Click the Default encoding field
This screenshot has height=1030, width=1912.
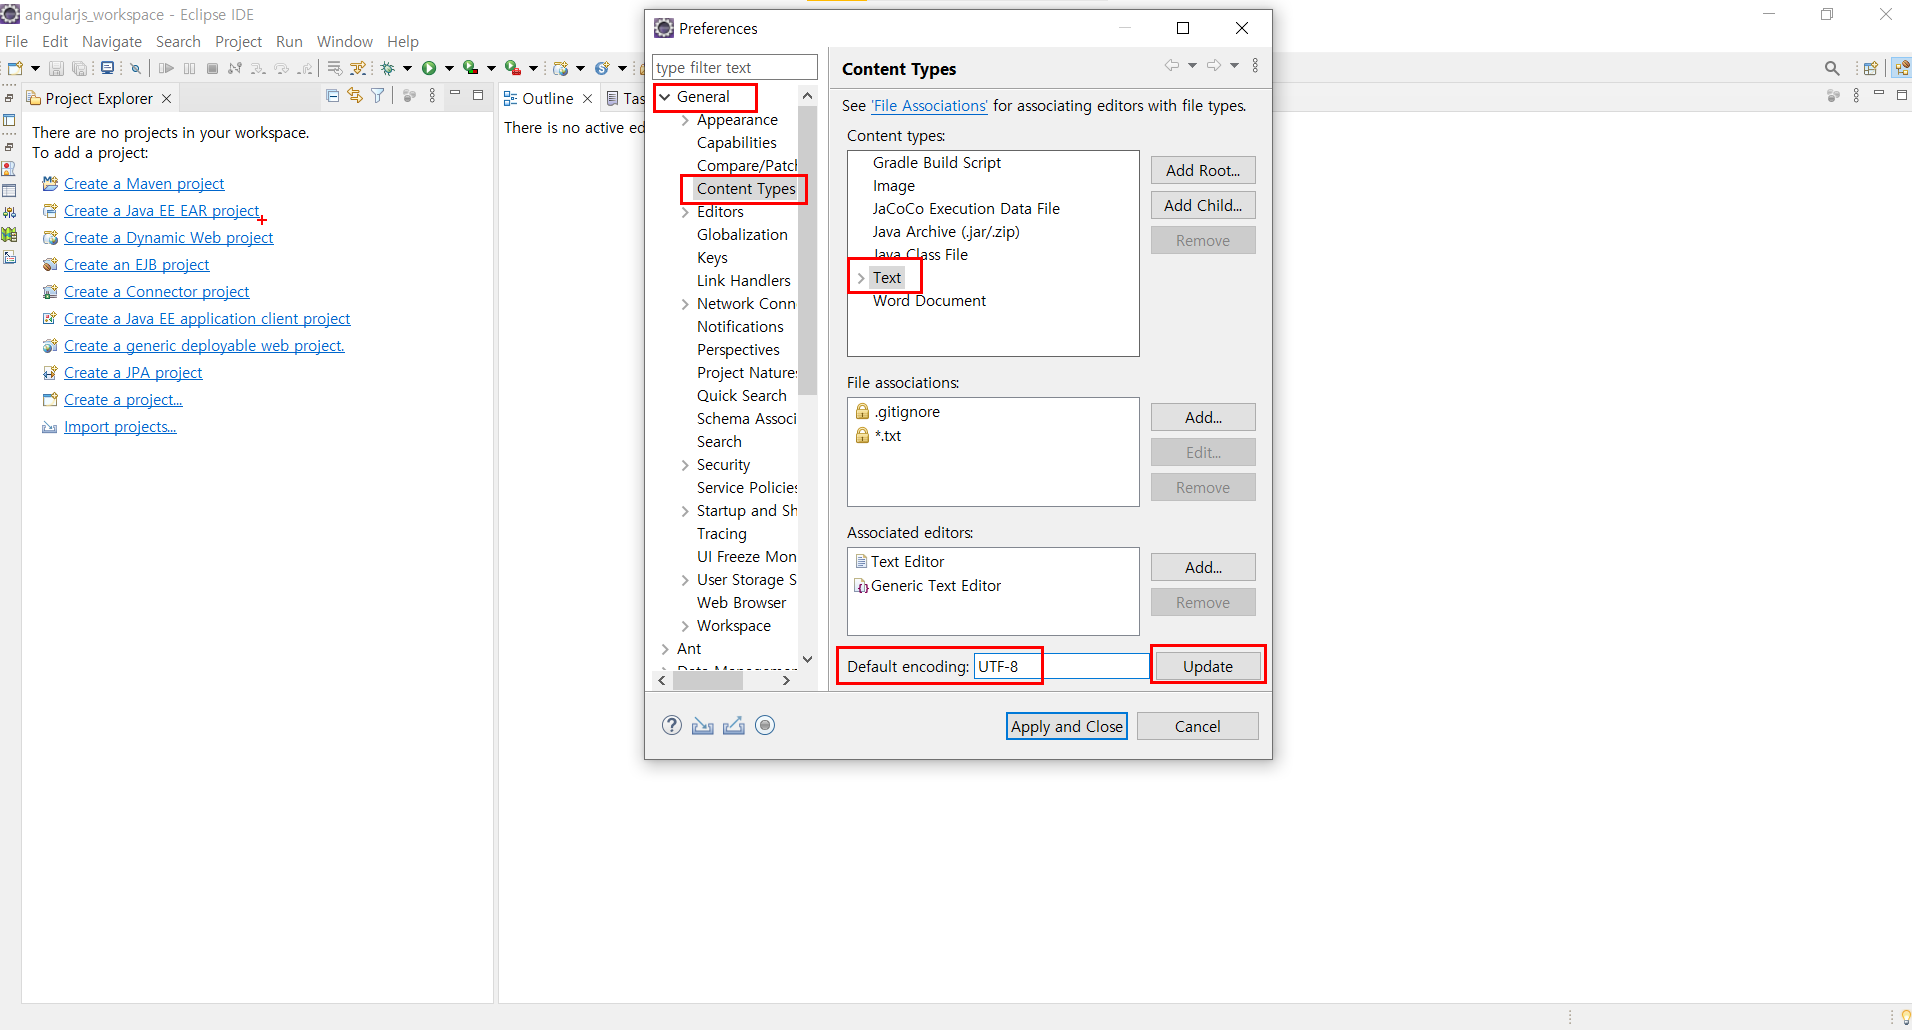point(1060,667)
